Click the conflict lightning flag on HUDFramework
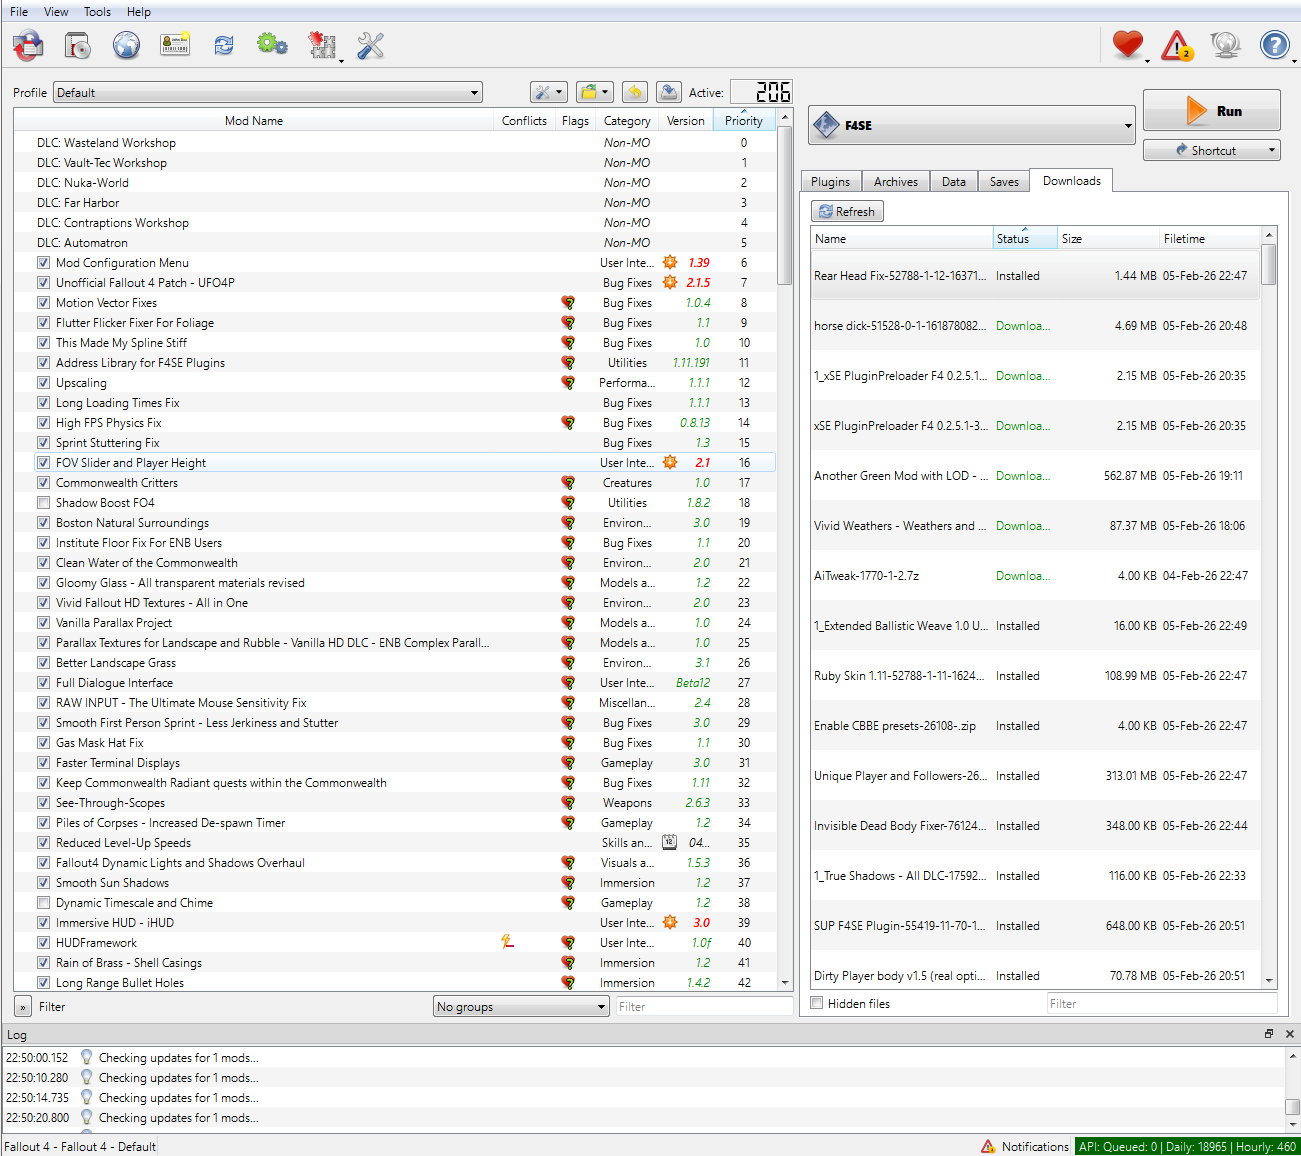Image resolution: width=1301 pixels, height=1156 pixels. tap(508, 942)
